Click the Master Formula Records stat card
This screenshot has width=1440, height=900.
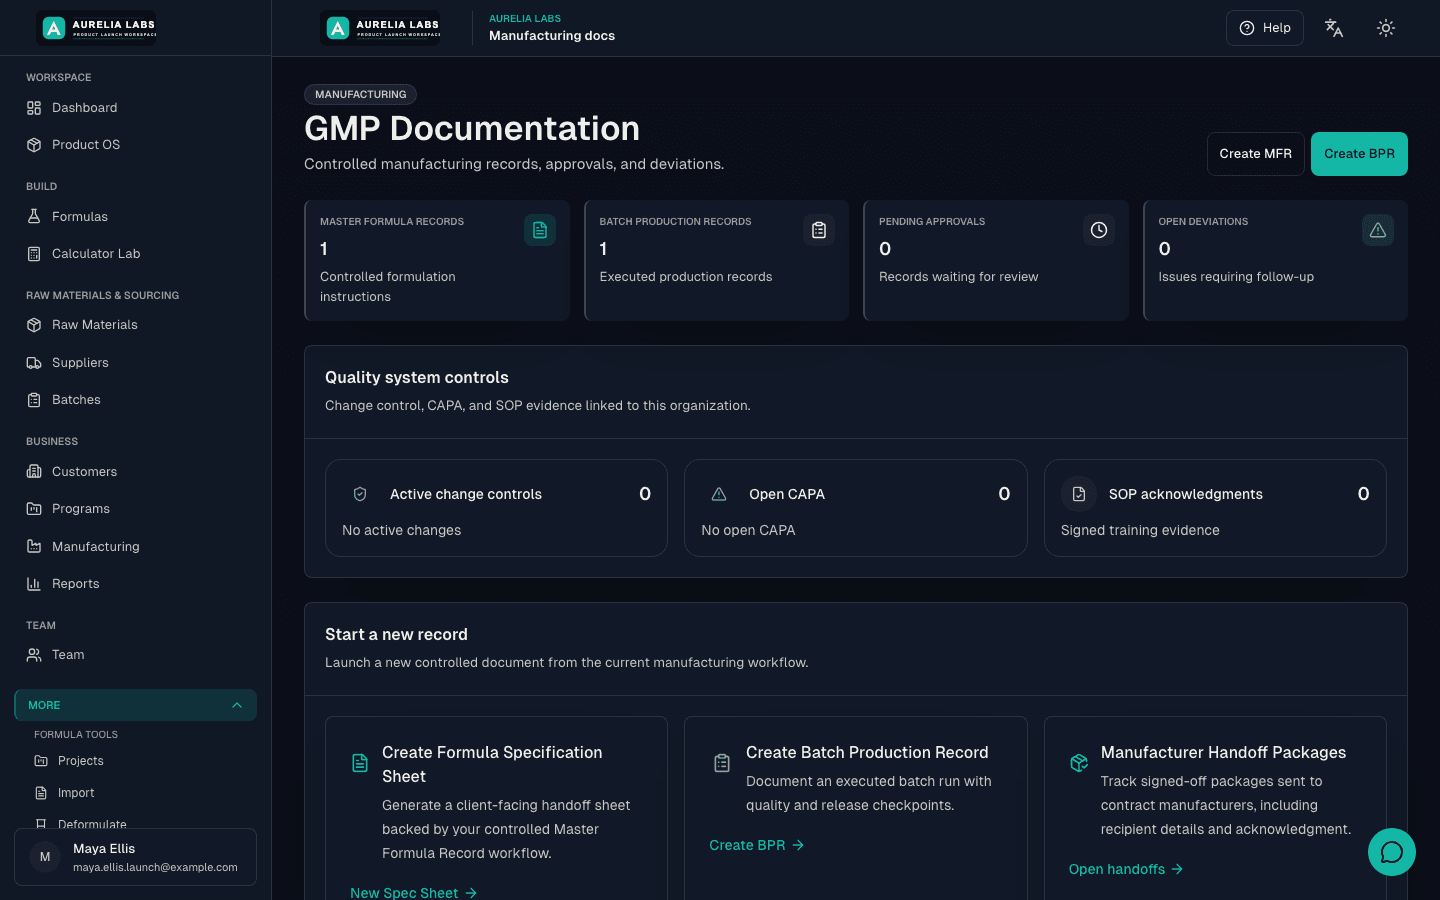437,260
